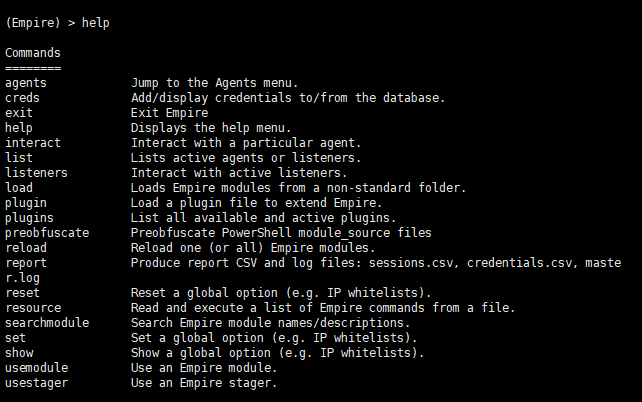Click the "report" command name
This screenshot has height=402, width=642.
26,262
